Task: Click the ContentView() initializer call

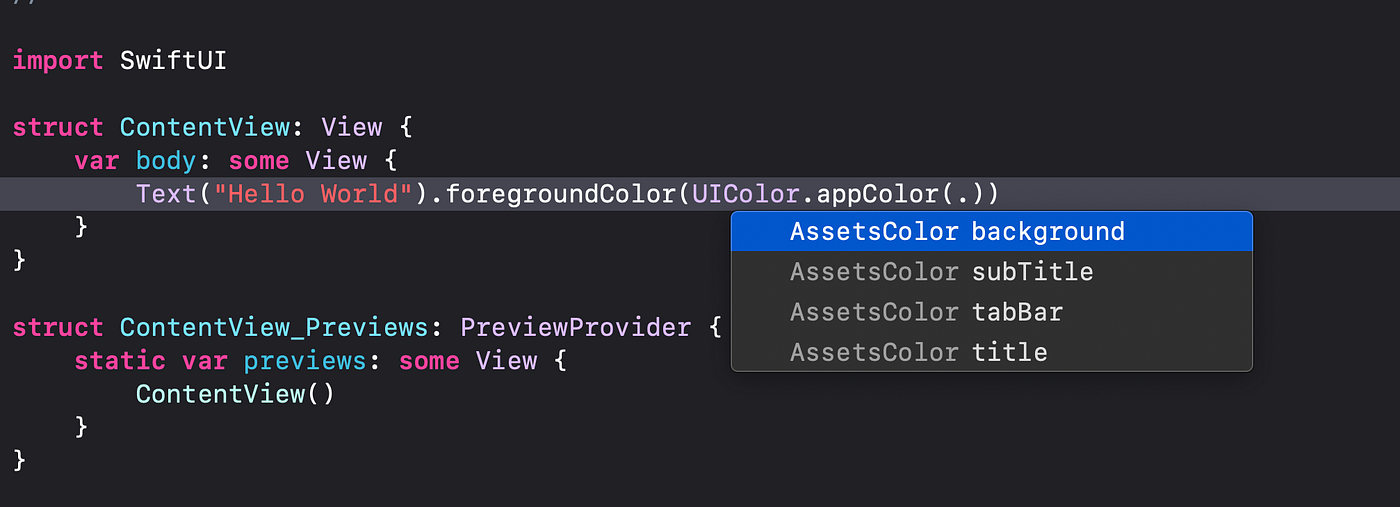Action: click(235, 394)
